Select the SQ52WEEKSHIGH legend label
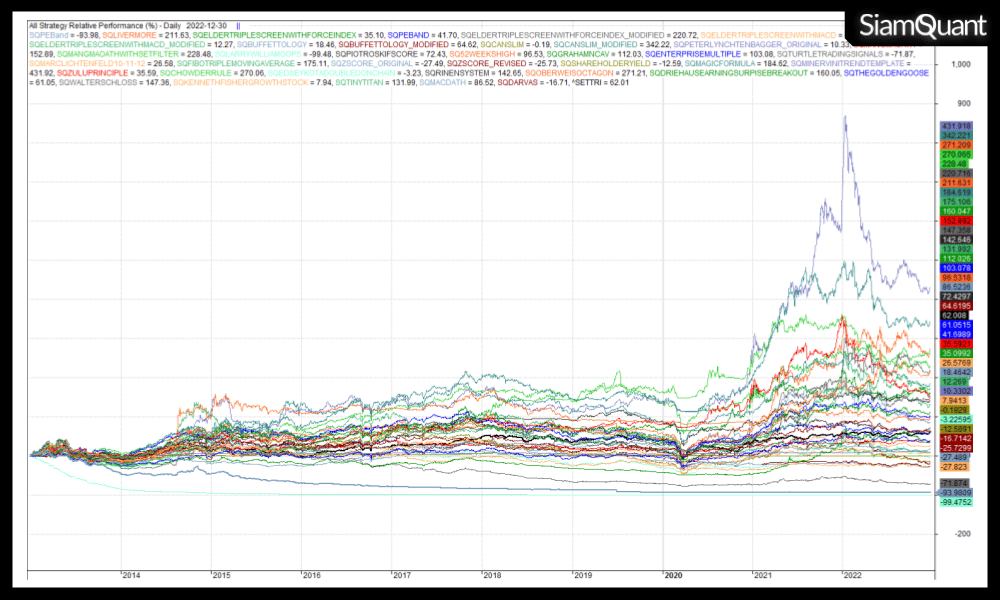The image size is (1000, 600). (479, 54)
